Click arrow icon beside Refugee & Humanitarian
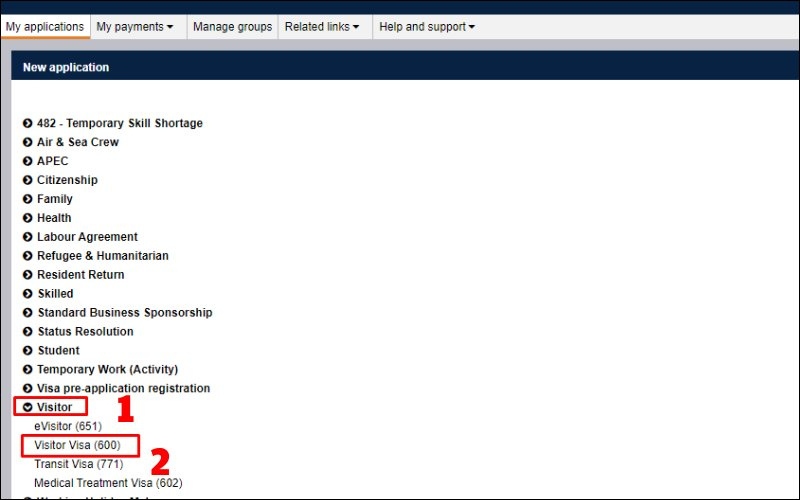The image size is (800, 500). click(28, 256)
